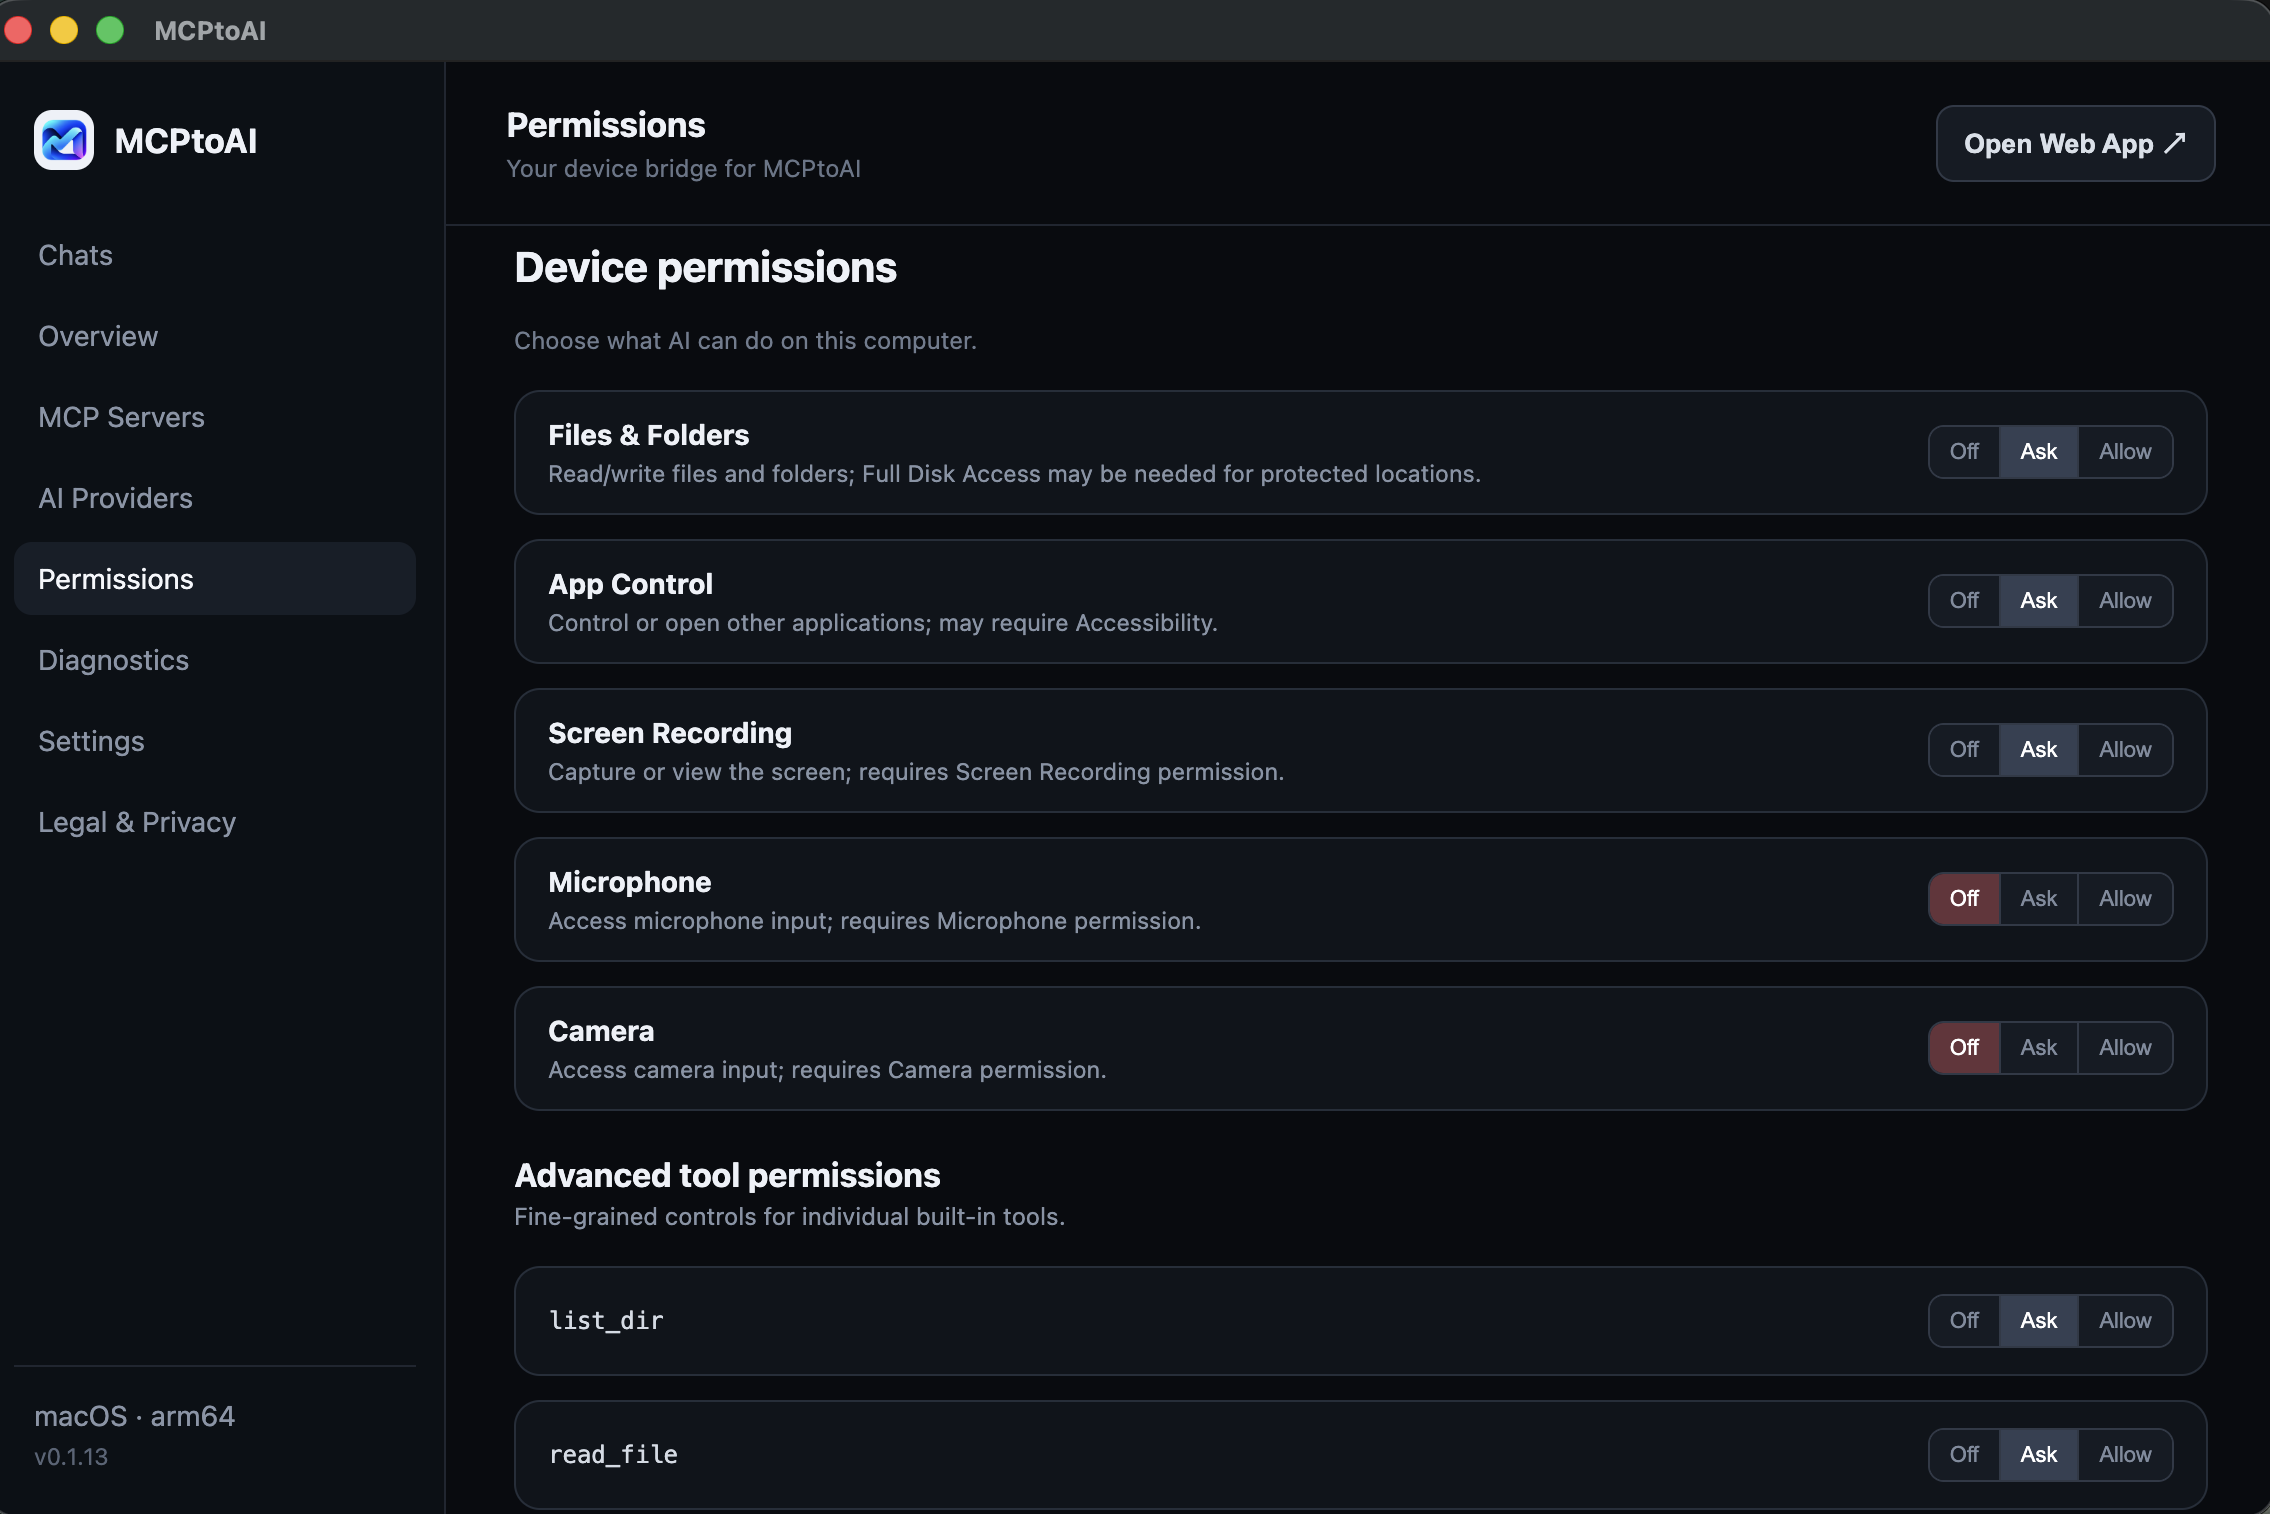Allow Microphone access

point(2125,899)
